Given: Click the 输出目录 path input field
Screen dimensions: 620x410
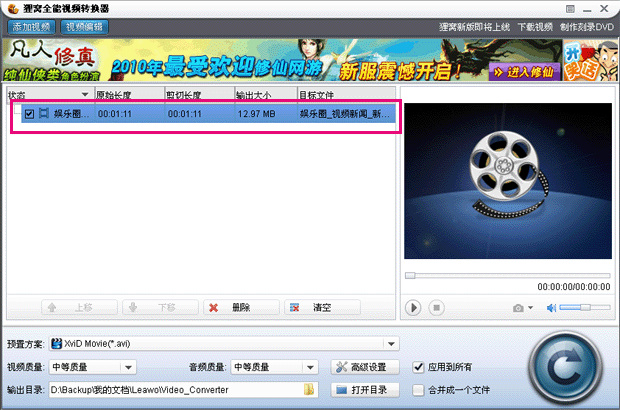Looking at the screenshot, I should (x=183, y=390).
